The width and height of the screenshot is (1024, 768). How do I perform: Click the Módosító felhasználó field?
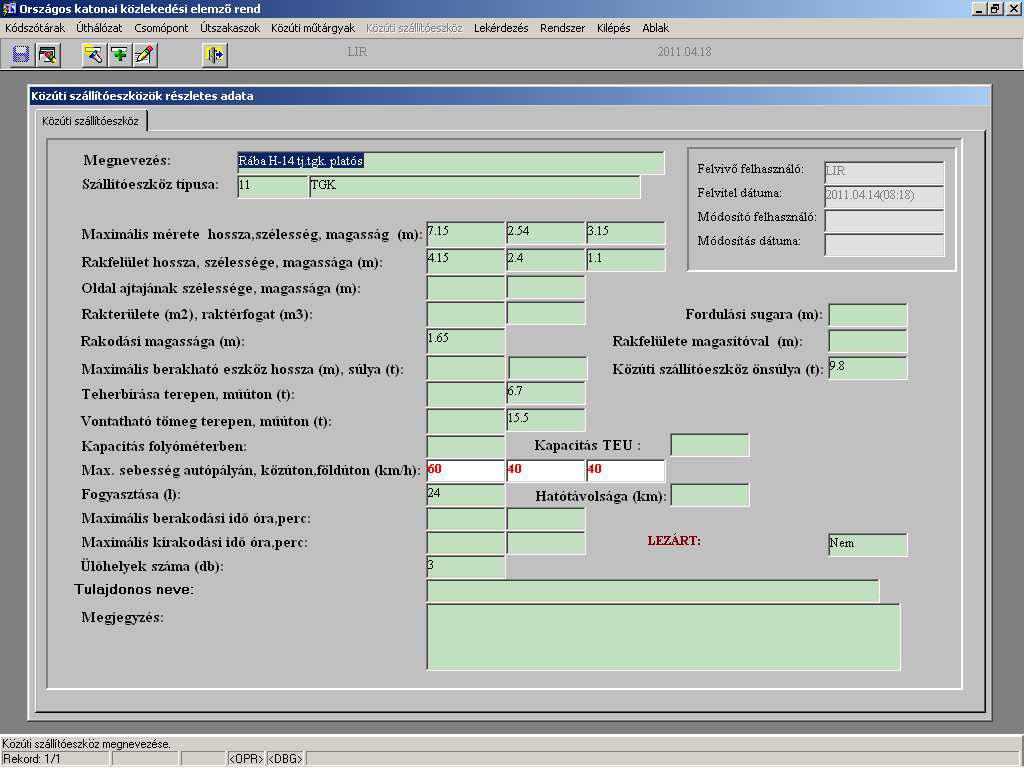[884, 221]
